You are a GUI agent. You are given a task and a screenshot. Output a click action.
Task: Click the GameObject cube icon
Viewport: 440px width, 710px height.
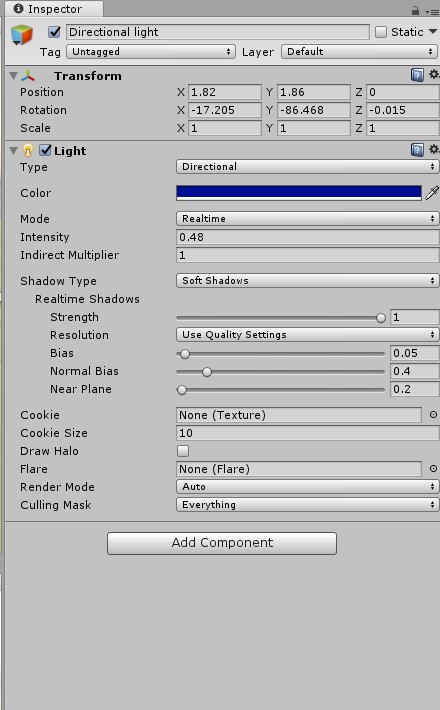[22, 34]
